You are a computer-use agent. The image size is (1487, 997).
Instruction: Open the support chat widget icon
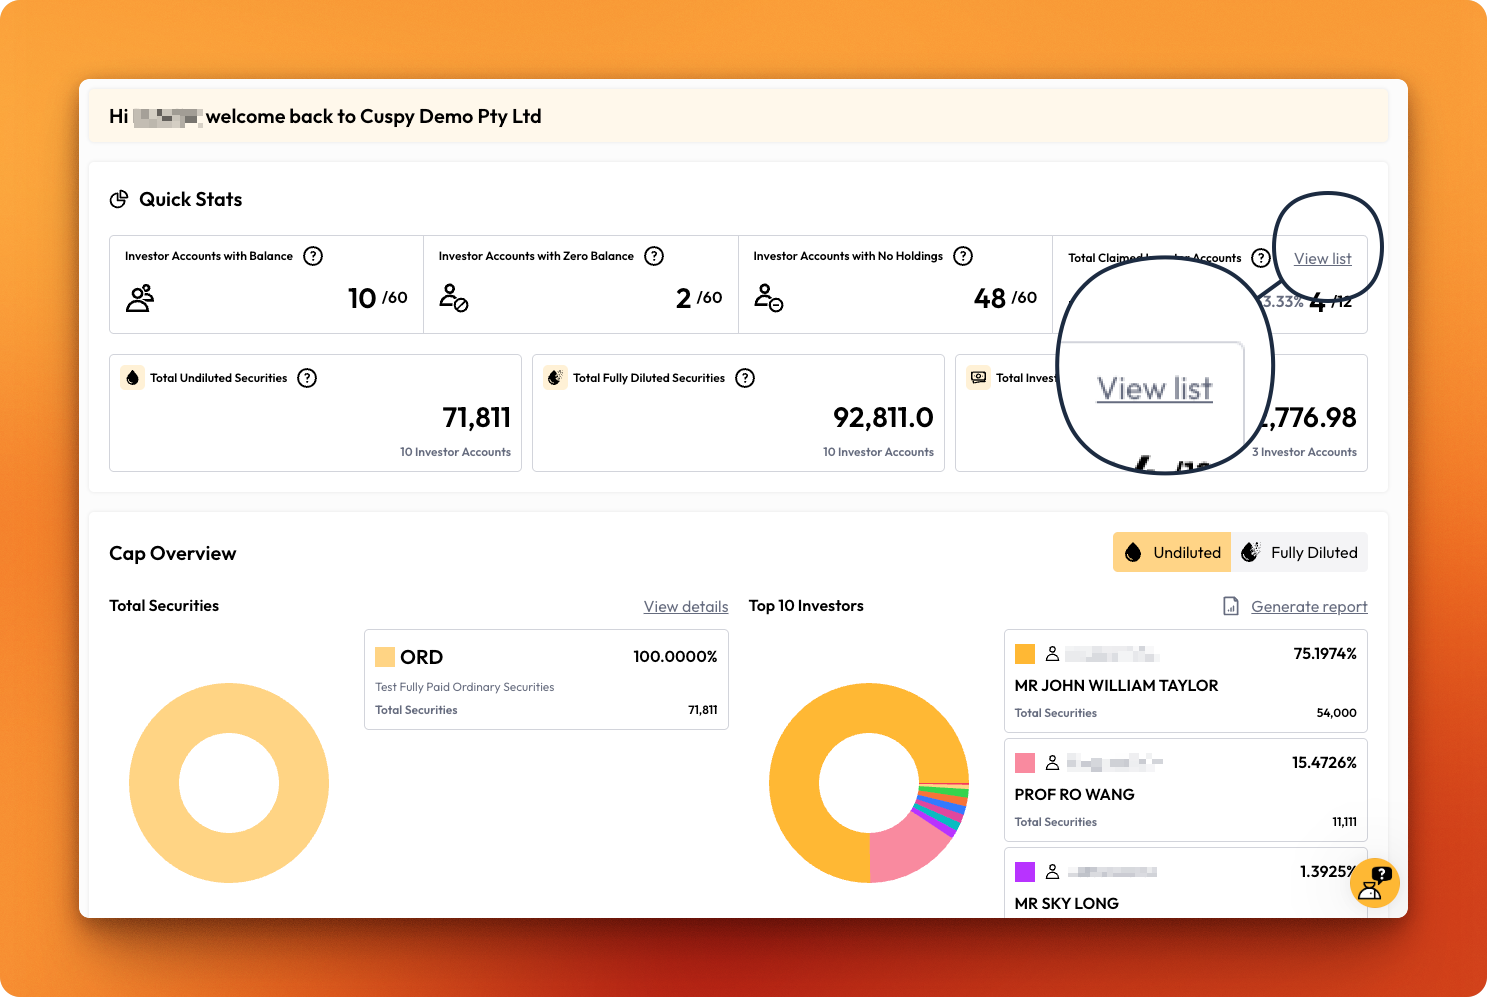click(1374, 883)
